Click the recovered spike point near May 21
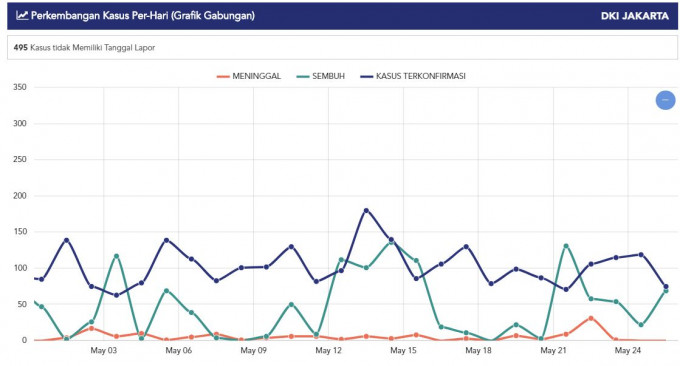680x366 pixels. point(566,246)
